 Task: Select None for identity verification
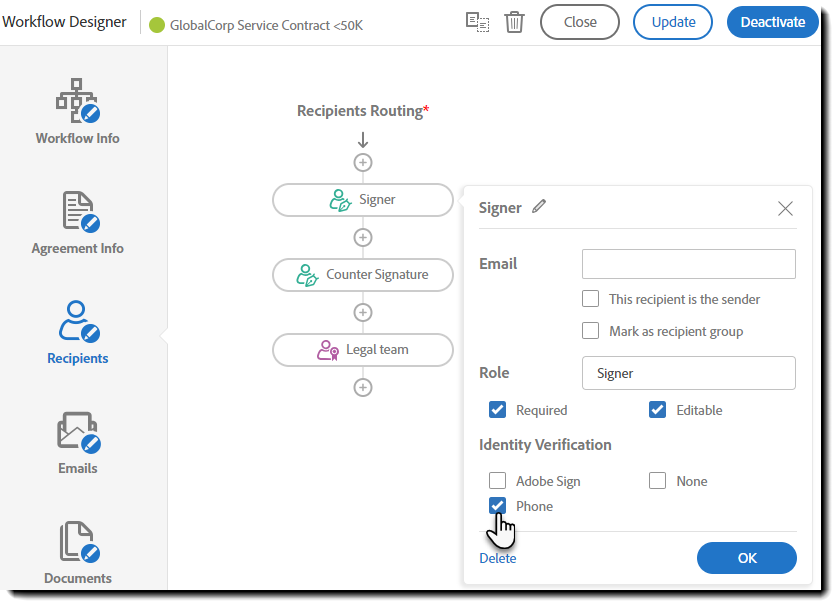(x=657, y=481)
